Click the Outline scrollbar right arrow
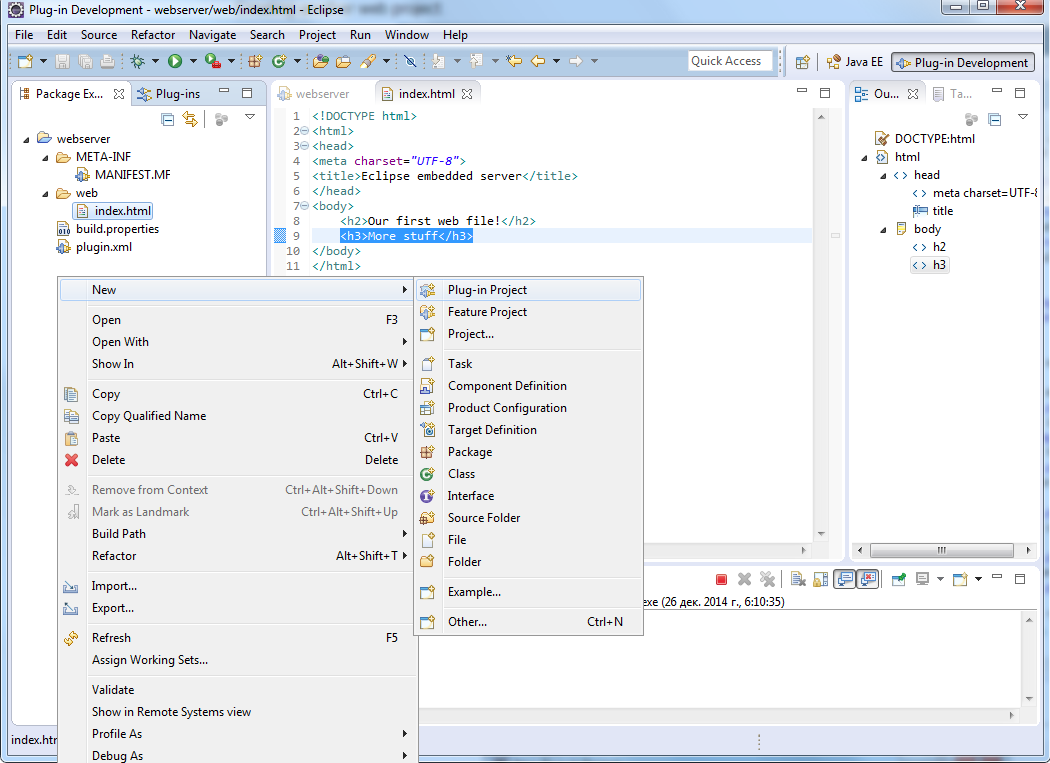The width and height of the screenshot is (1050, 763). 1028,551
